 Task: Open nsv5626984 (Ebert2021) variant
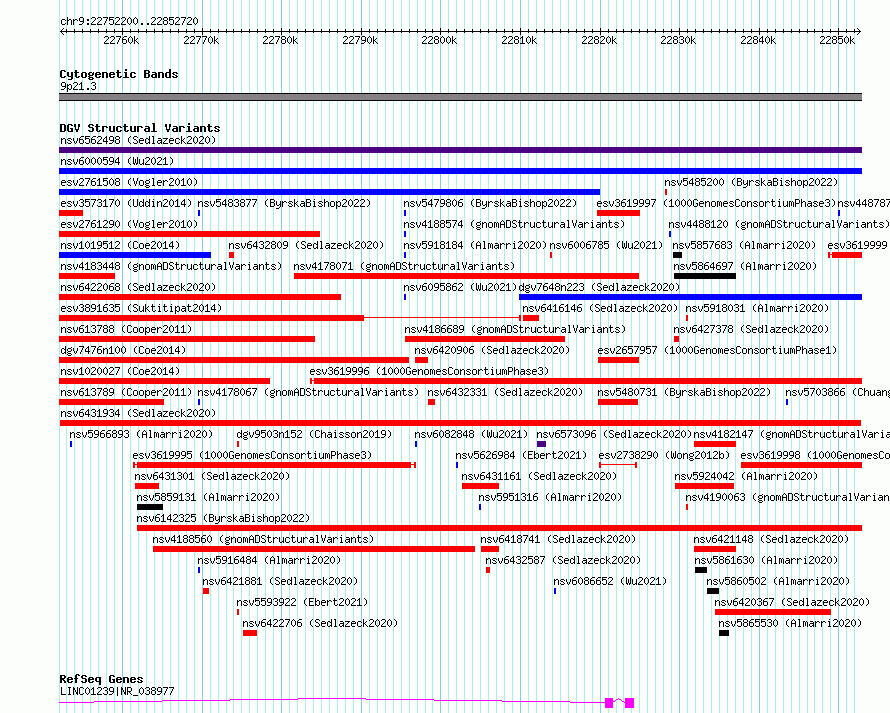[x=521, y=455]
